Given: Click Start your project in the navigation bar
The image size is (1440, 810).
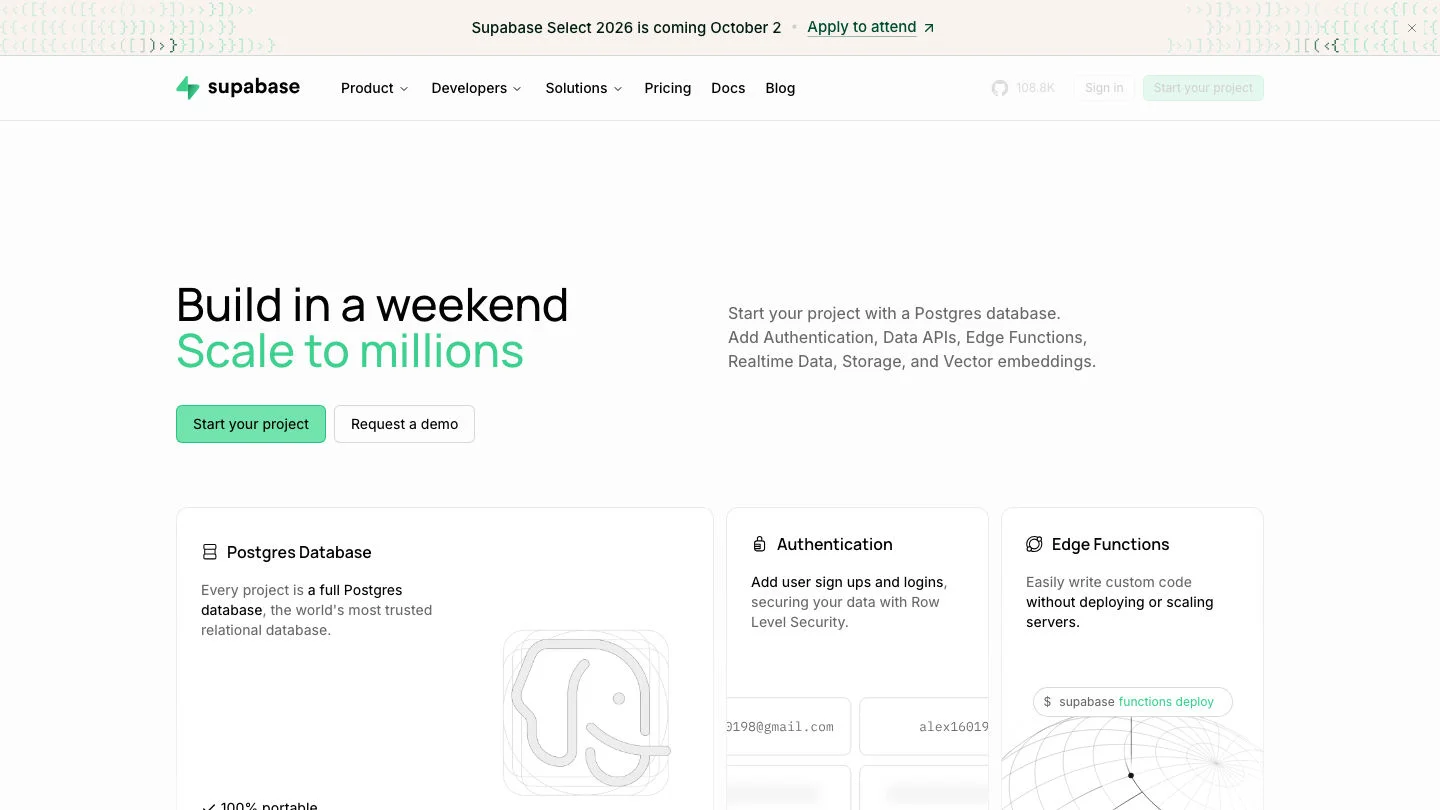Looking at the screenshot, I should 1203,88.
